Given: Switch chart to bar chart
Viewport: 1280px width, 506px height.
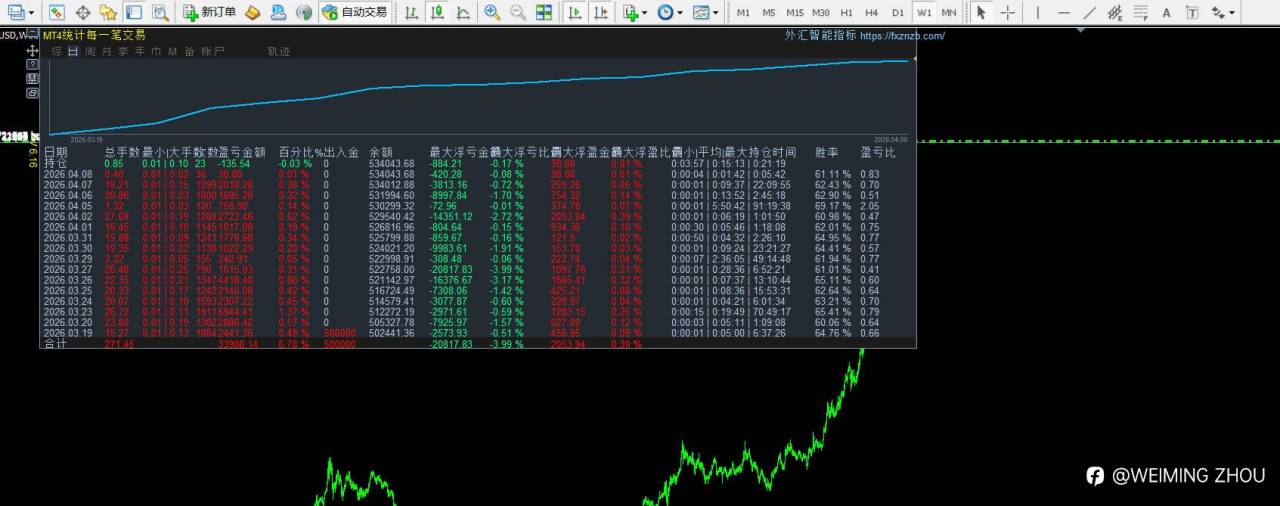Looking at the screenshot, I should pyautogui.click(x=412, y=12).
